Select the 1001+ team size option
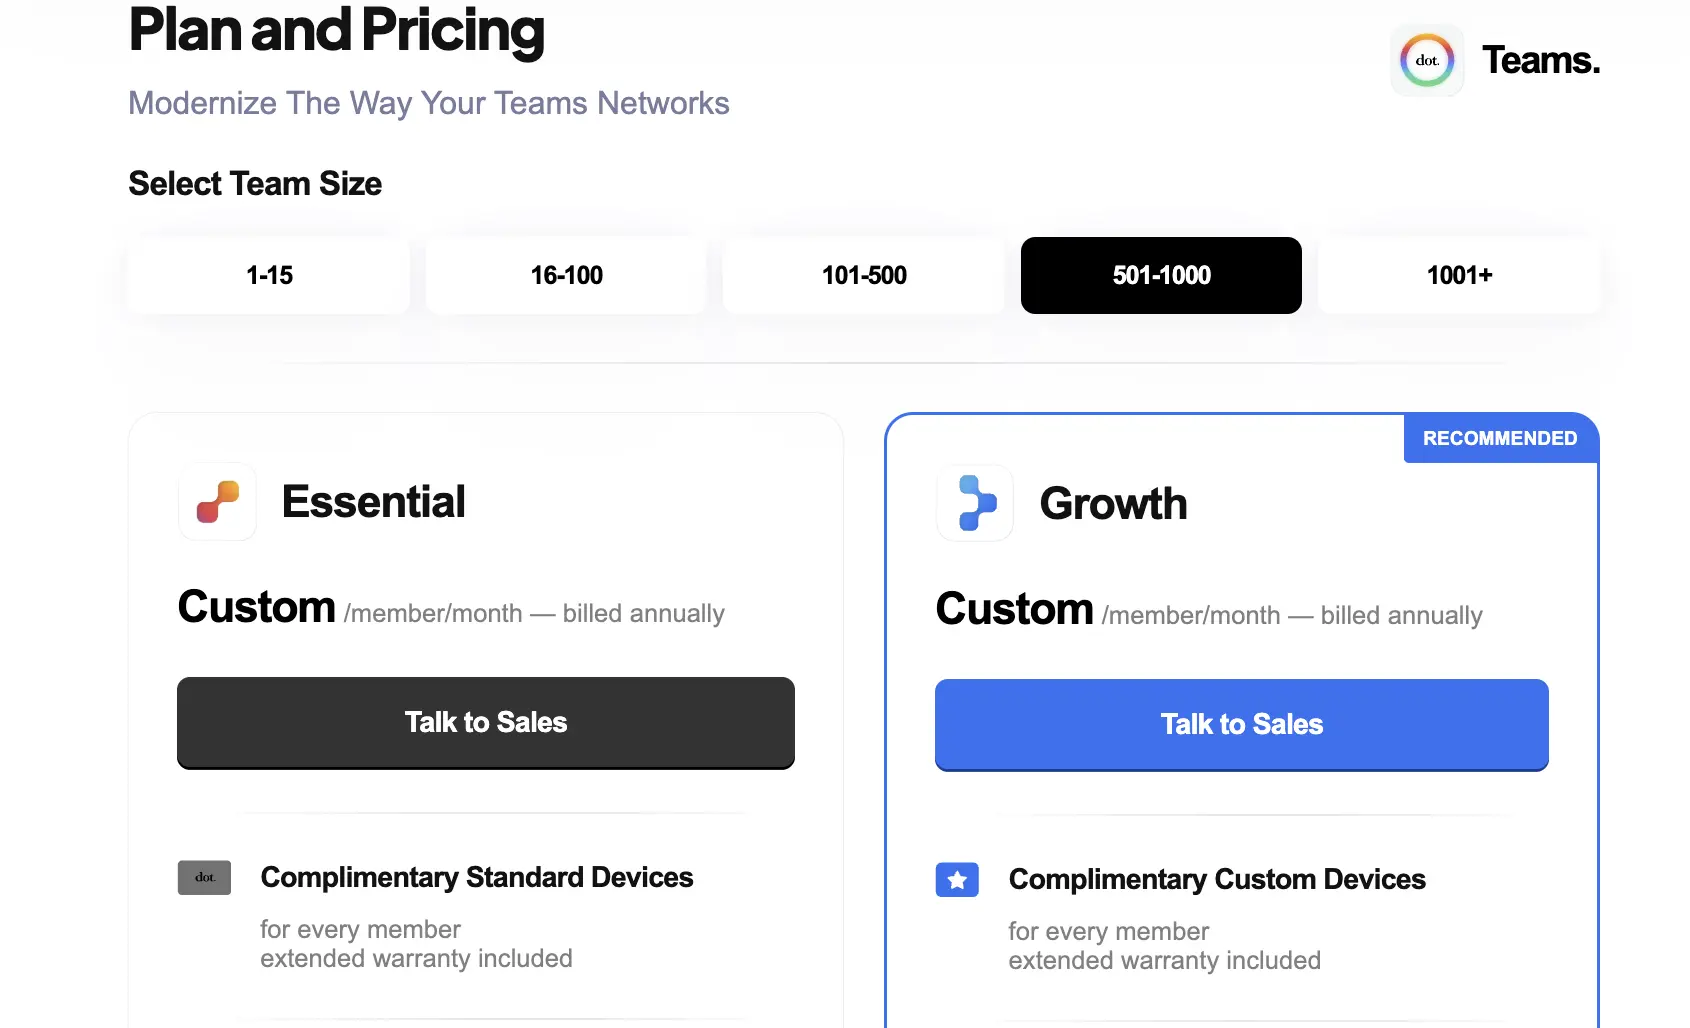 coord(1459,275)
